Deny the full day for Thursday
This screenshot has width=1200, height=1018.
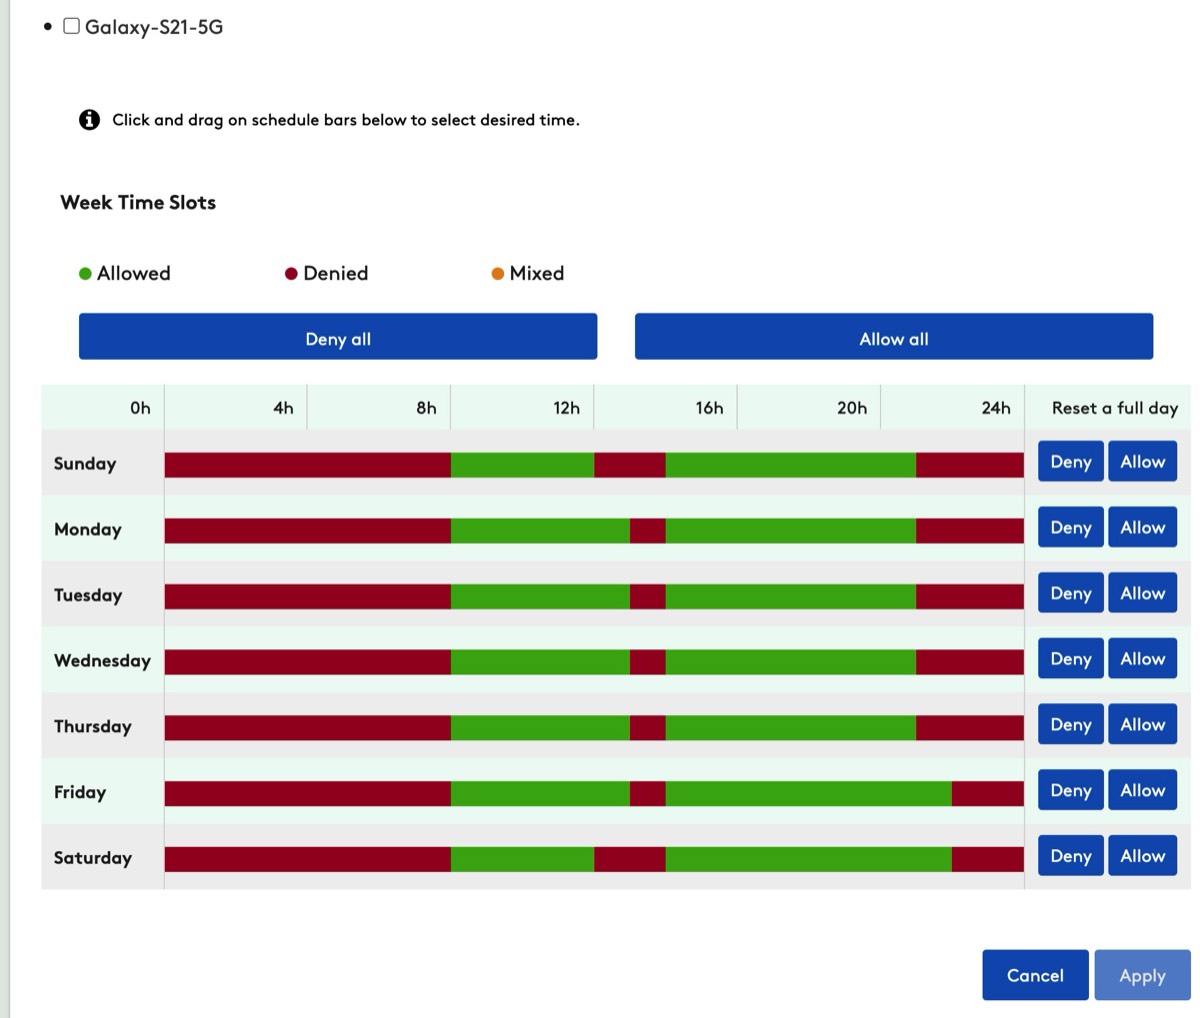coord(1071,724)
